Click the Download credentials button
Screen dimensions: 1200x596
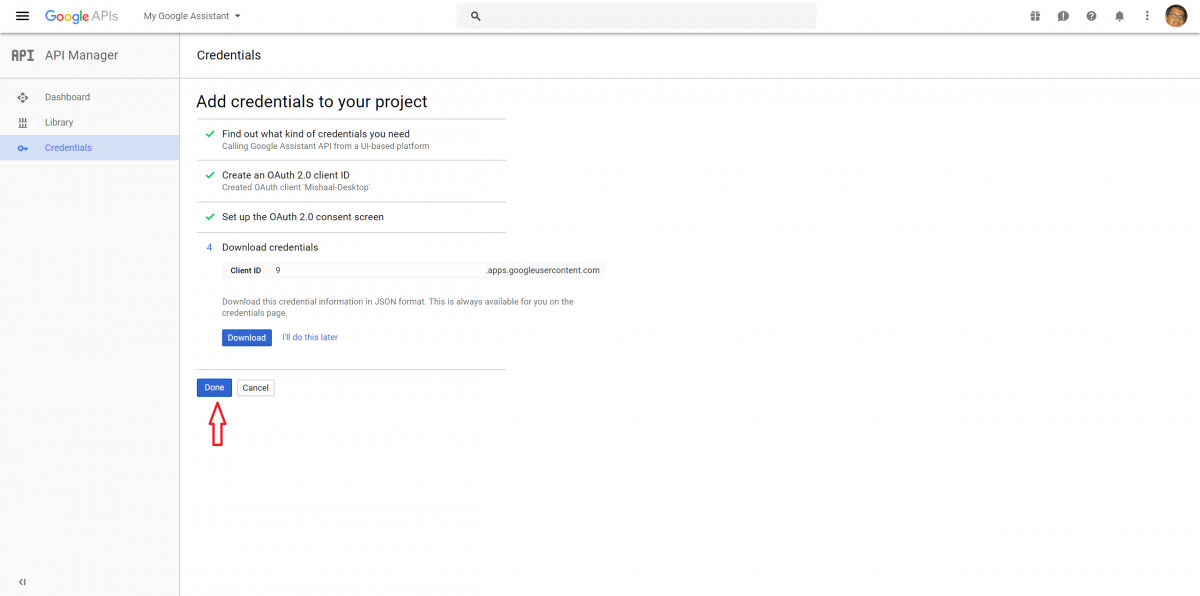(x=246, y=337)
